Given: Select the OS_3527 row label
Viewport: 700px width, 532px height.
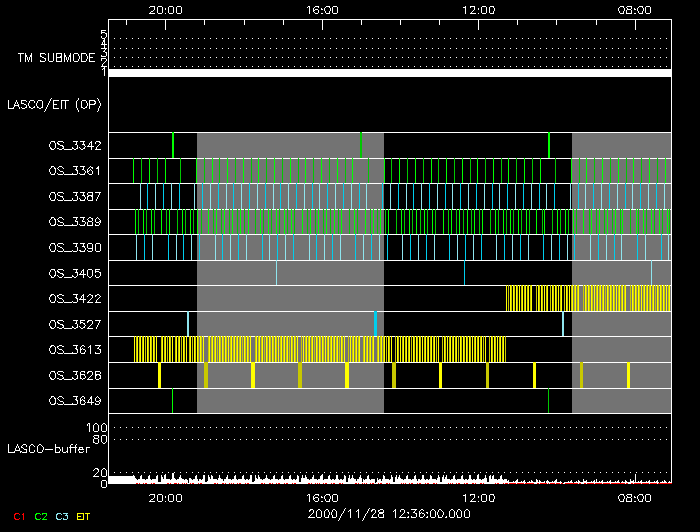Looking at the screenshot, I should [75, 324].
